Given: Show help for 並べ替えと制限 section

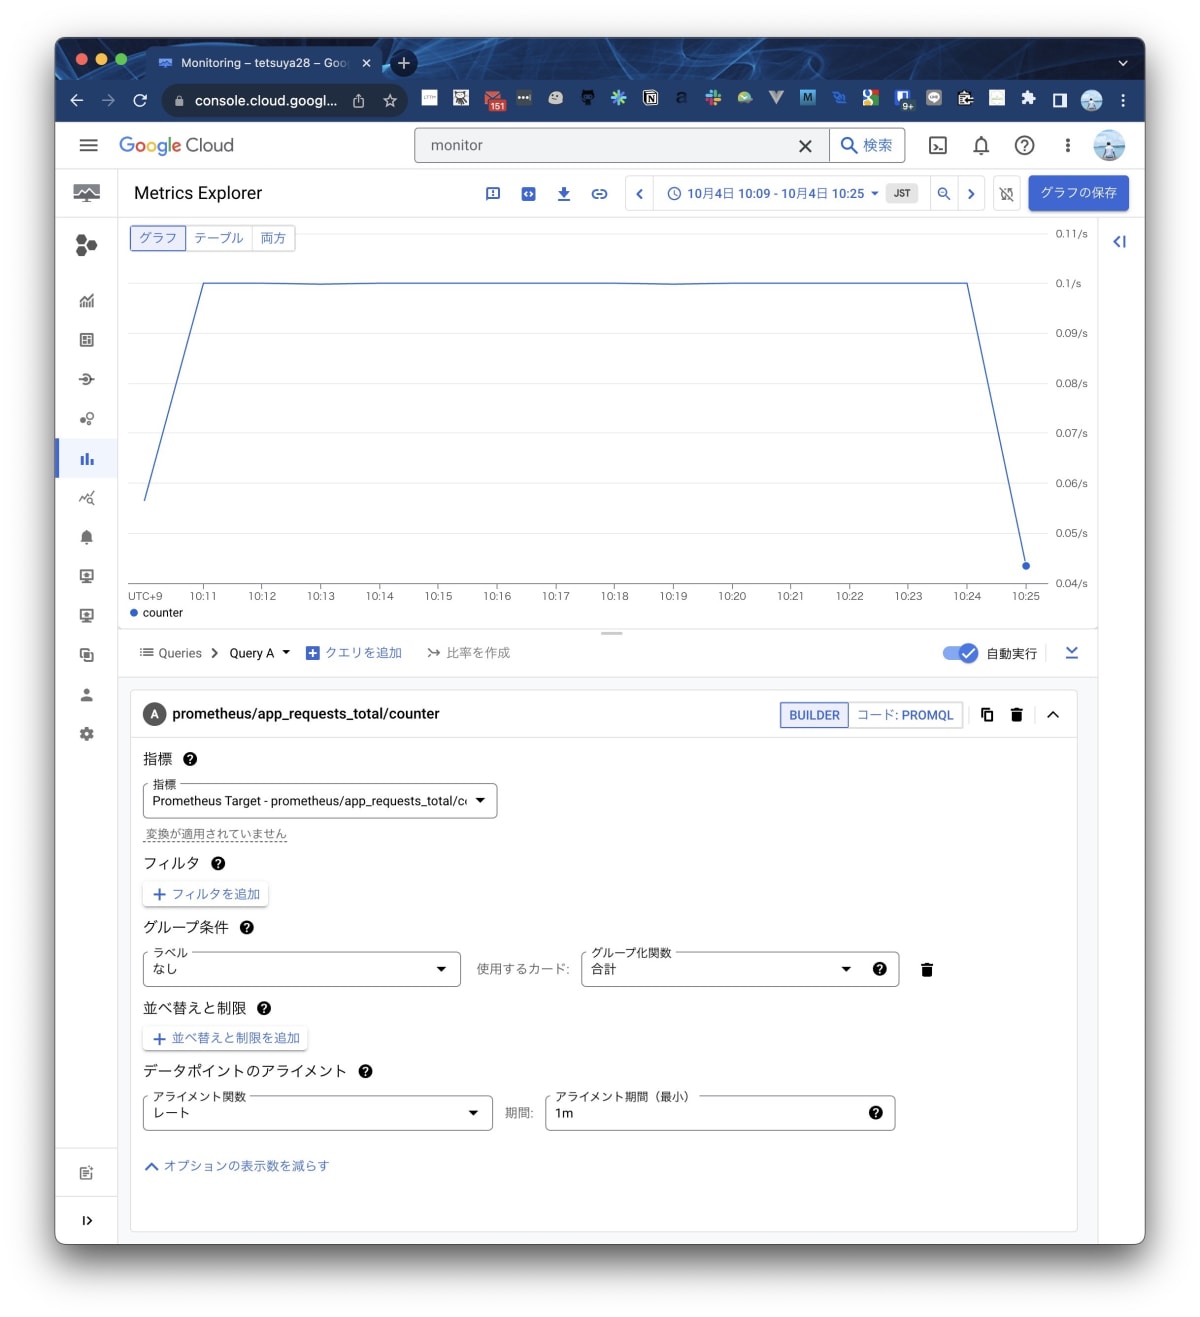Looking at the screenshot, I should [x=264, y=1008].
